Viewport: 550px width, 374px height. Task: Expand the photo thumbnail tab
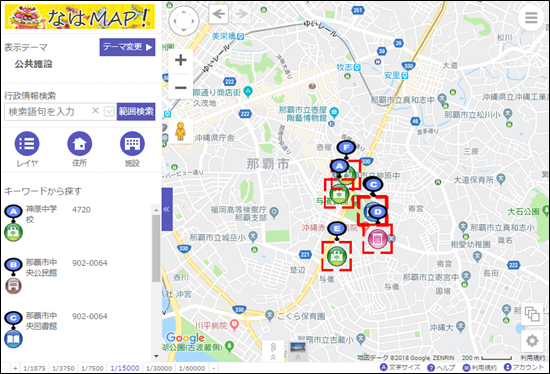point(298,351)
